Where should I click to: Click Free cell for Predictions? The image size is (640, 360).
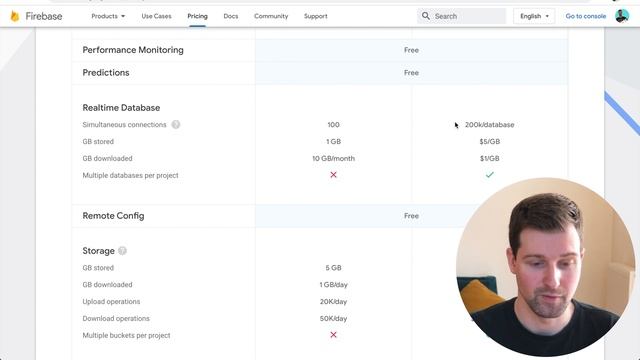(x=411, y=73)
